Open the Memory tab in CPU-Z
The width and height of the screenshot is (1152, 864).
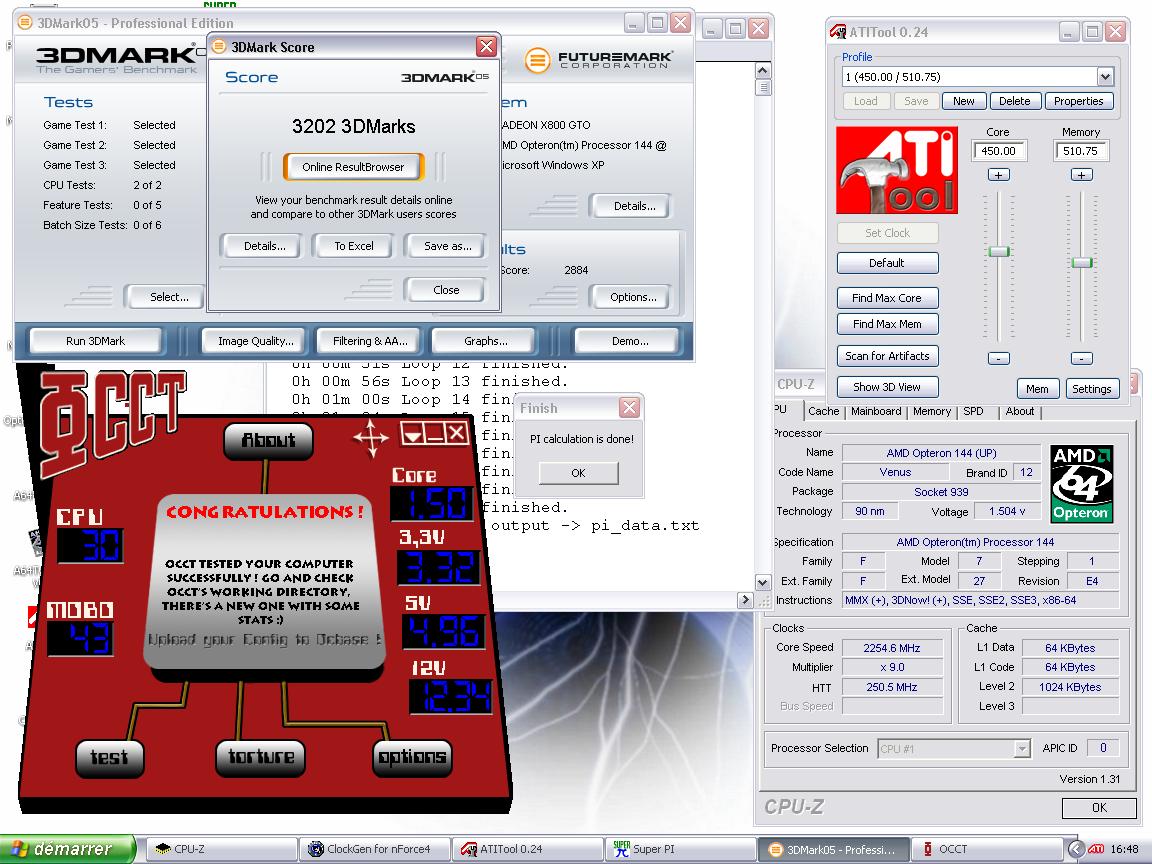(932, 411)
